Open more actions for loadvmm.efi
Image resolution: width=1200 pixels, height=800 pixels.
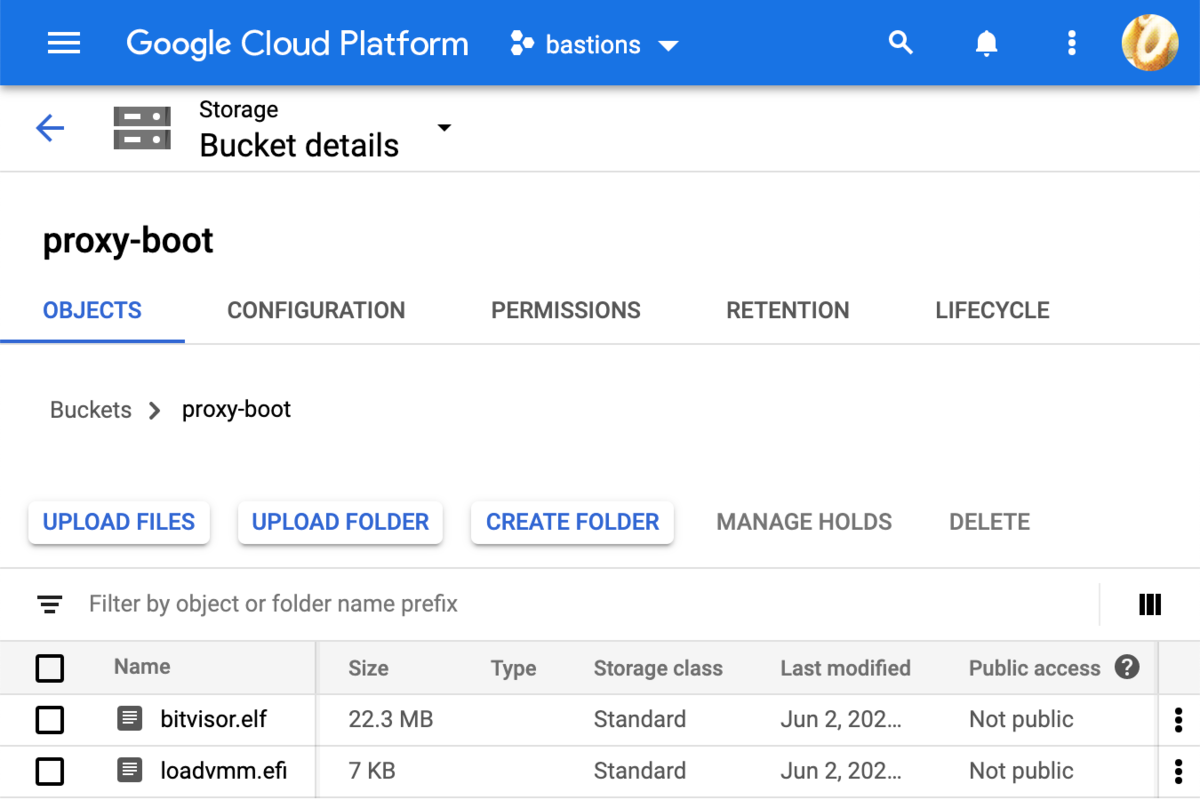pos(1178,771)
